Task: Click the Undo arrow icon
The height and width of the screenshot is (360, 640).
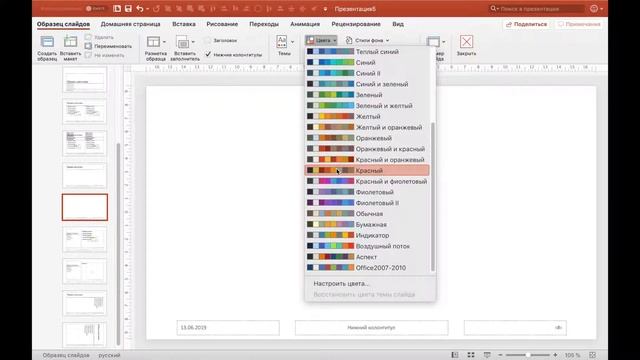Action: click(x=140, y=9)
